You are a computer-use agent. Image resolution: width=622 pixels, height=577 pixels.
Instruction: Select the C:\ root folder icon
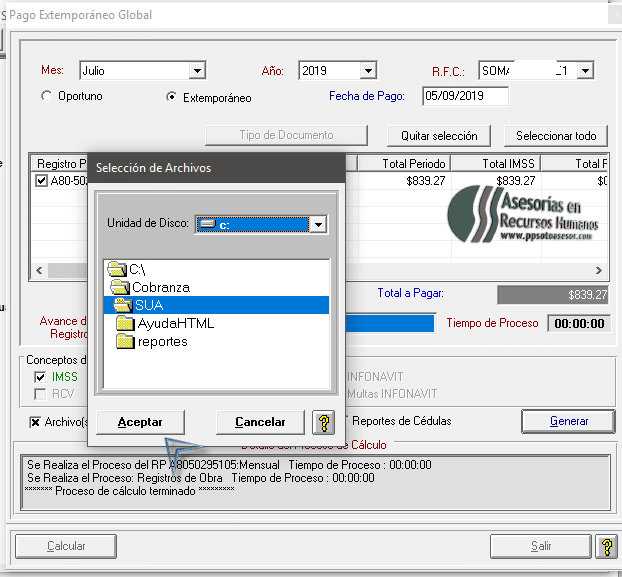click(x=117, y=269)
